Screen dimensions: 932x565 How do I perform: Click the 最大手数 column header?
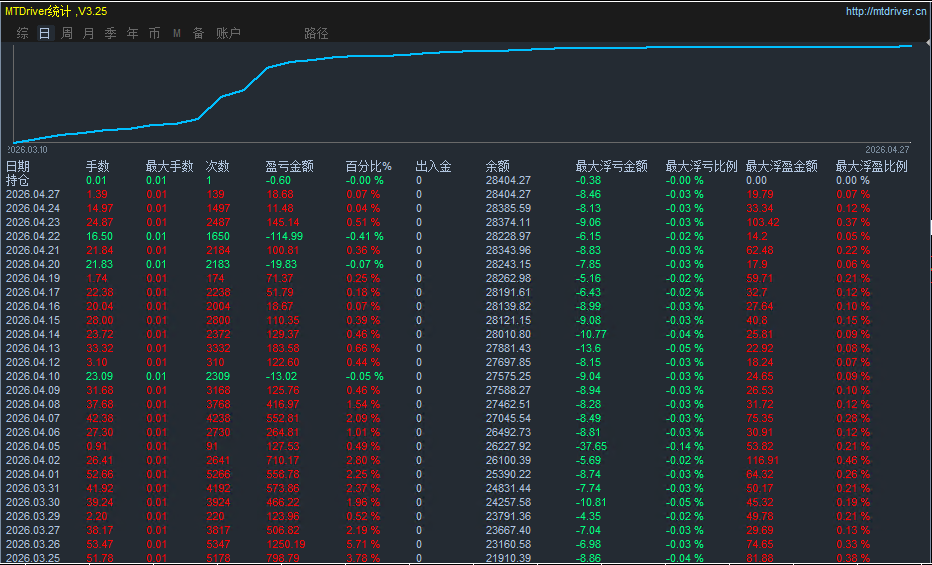tap(169, 166)
